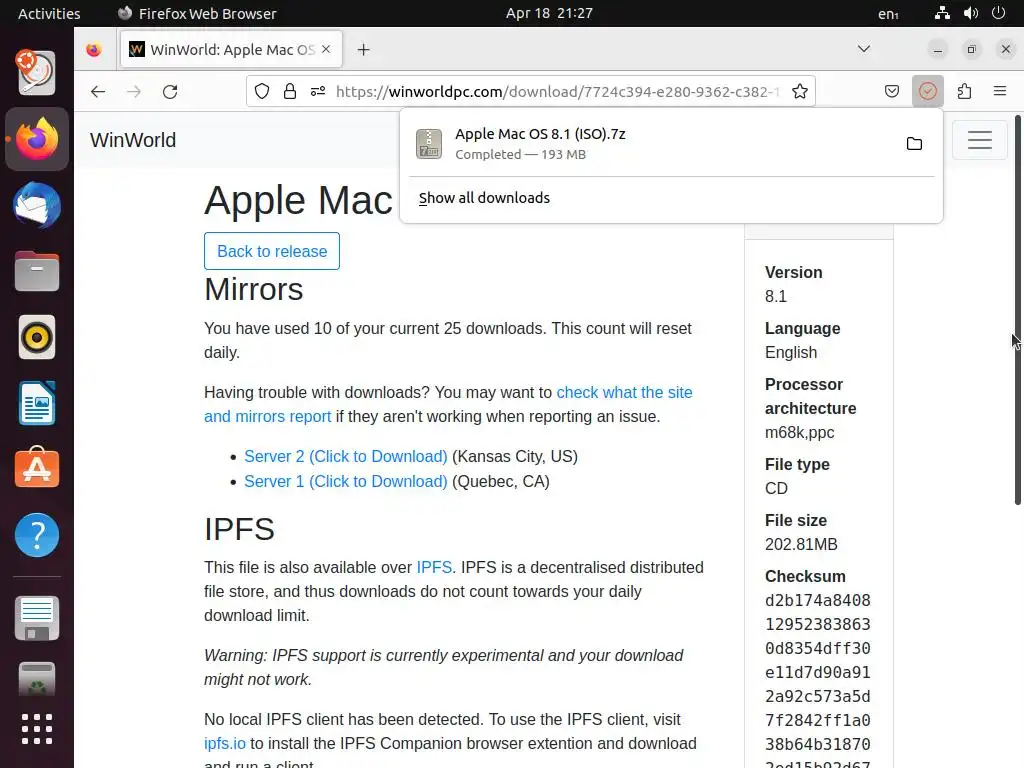Open Firefox View pinned icon
Image resolution: width=1024 pixels, height=768 pixels.
tap(94, 50)
